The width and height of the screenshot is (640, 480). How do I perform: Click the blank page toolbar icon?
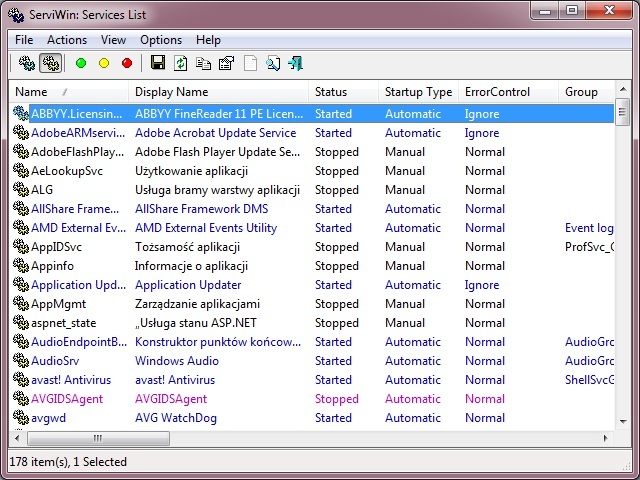[250, 63]
